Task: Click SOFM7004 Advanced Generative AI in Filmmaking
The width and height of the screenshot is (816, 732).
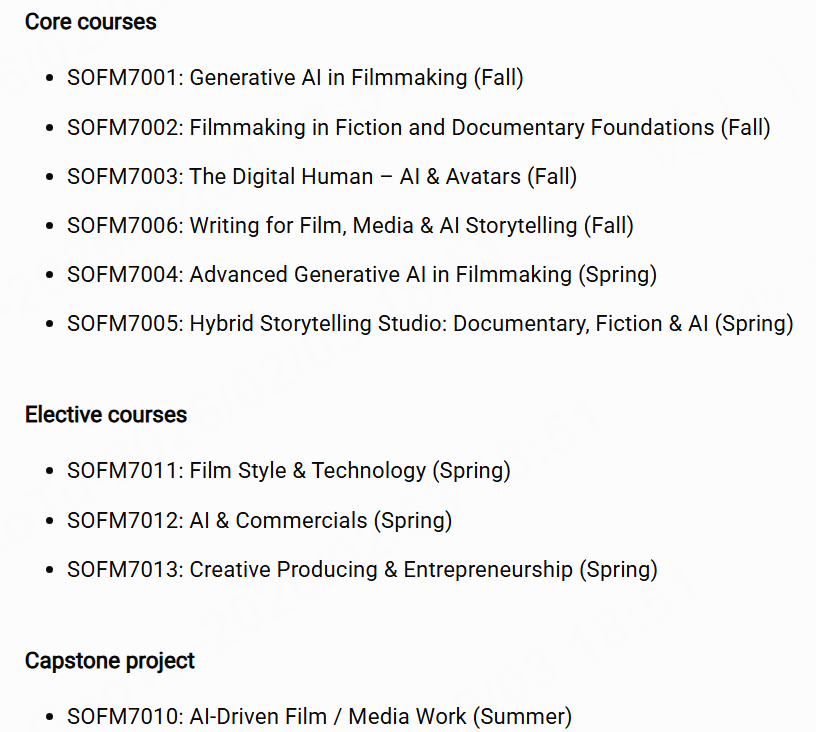Action: coord(361,275)
